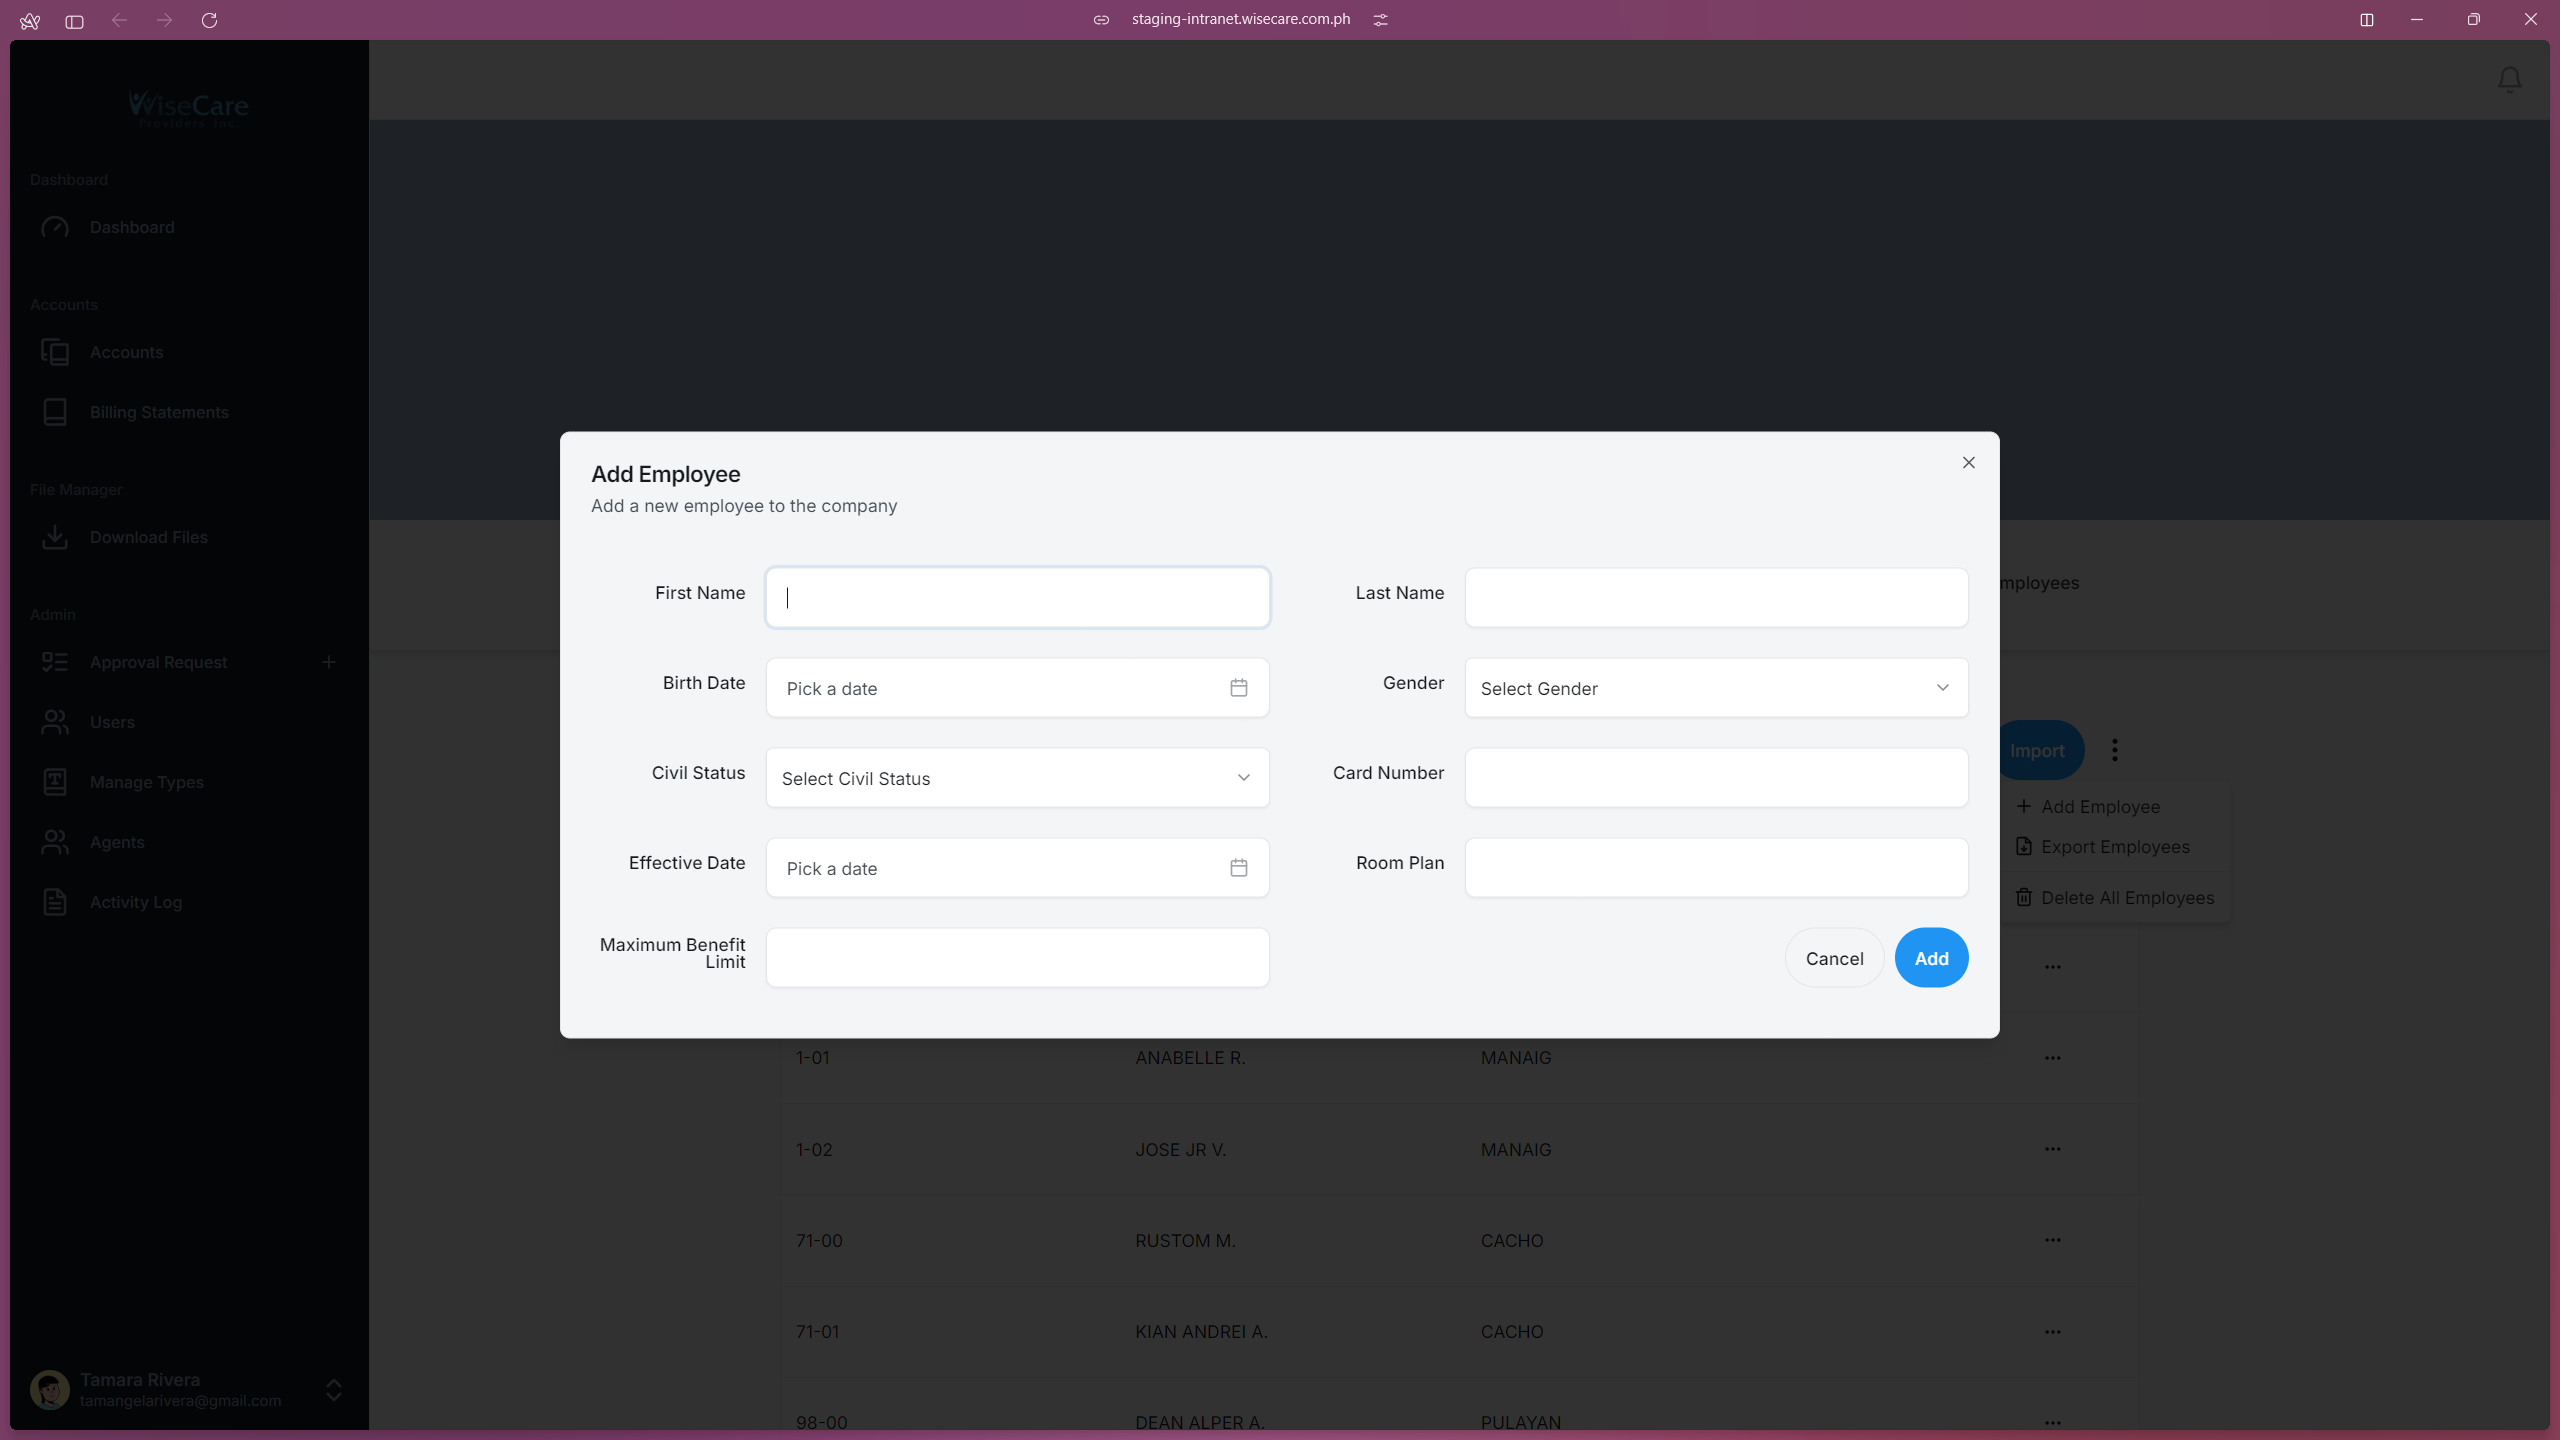Expand the Select Civil Status dropdown
Screen dimensions: 2560x1440
click(1017, 778)
